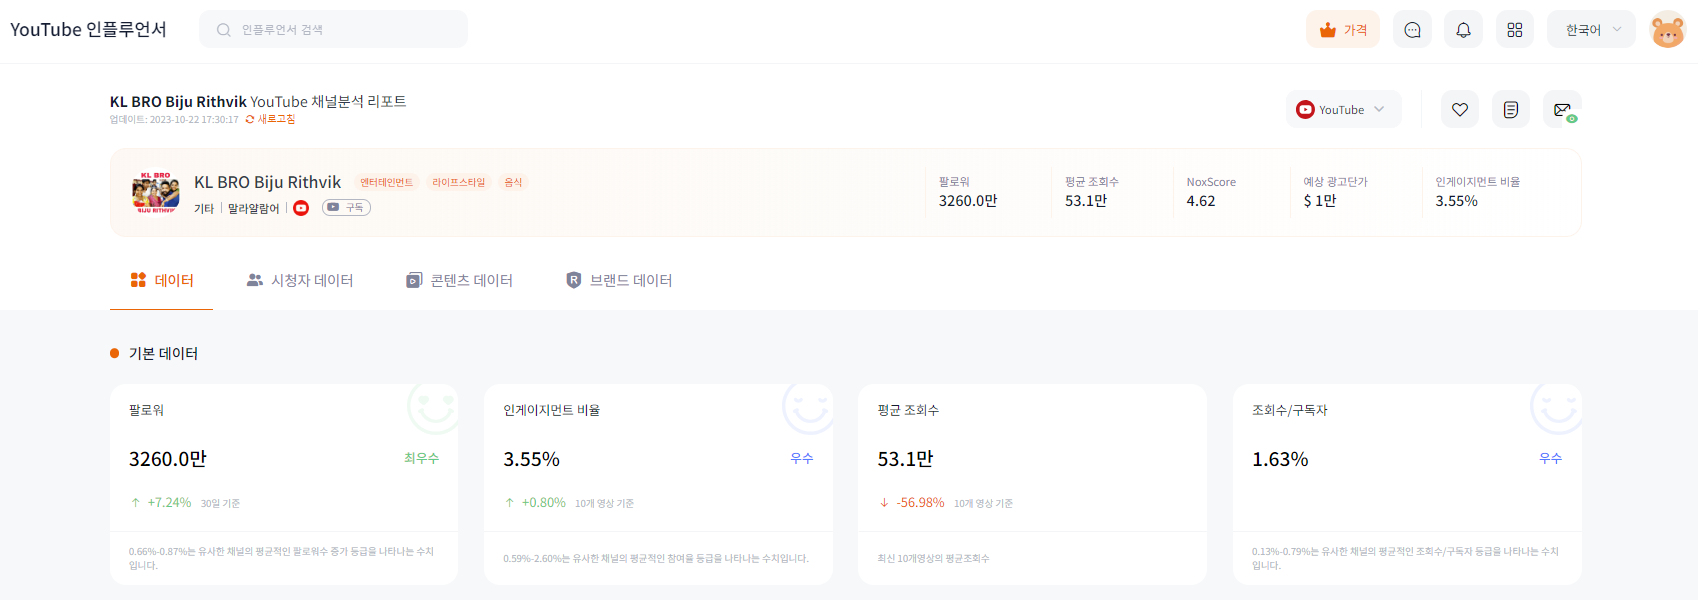Click the bear profile avatar
The image size is (1698, 600).
[1667, 30]
